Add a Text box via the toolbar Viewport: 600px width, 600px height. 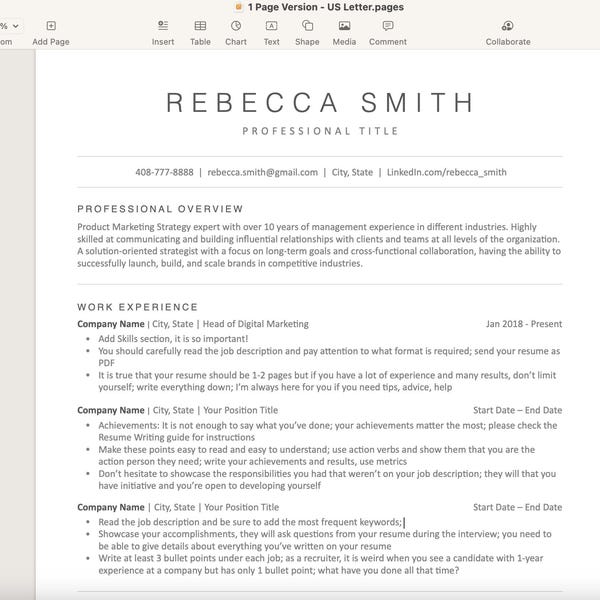point(271,26)
